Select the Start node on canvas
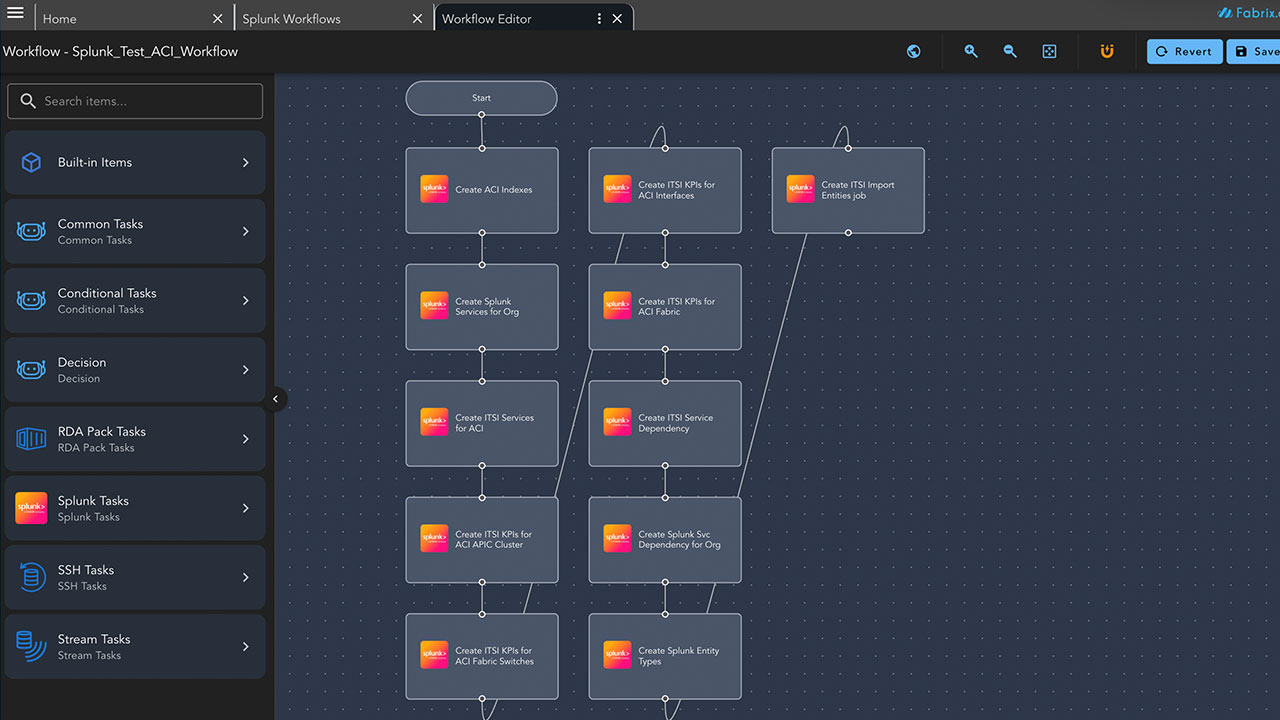 (x=481, y=98)
